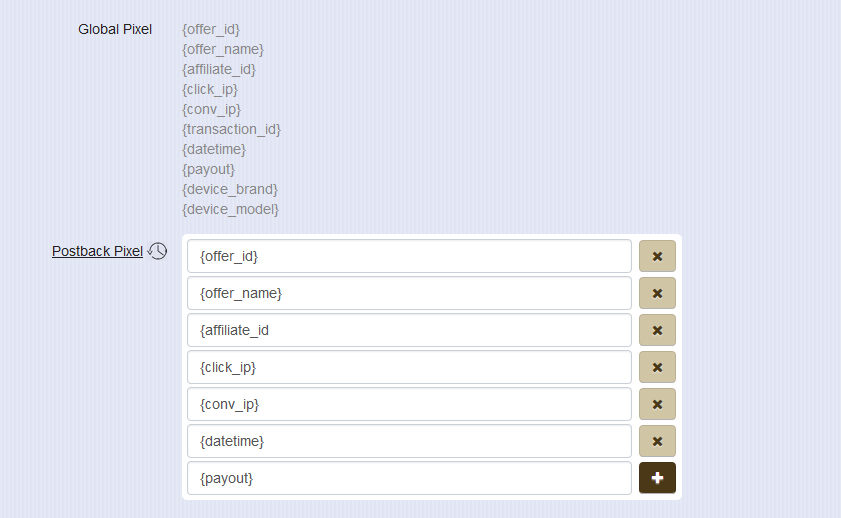Click into the {offer_name} postback field
Viewport: 841px width, 518px height.
409,293
